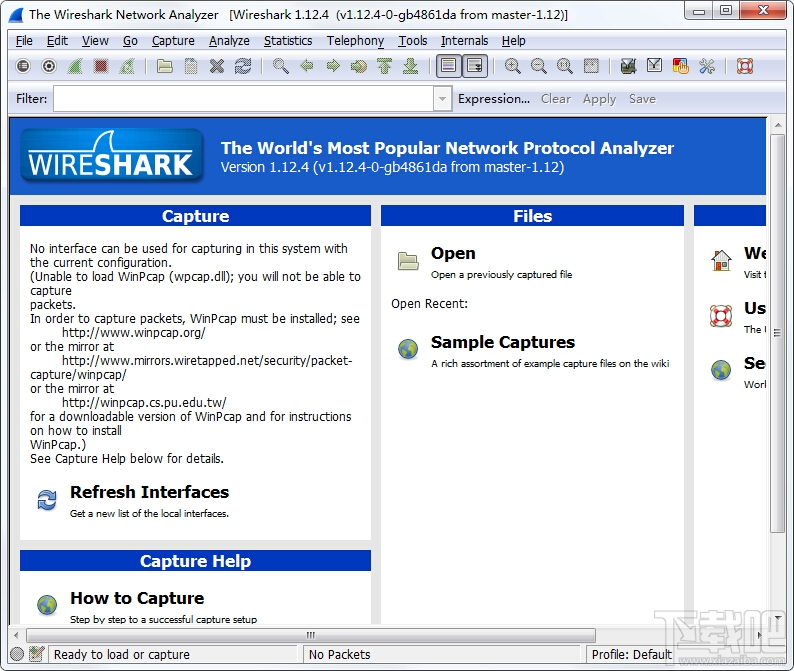Click the User's Guide lifebuoy icon
Screen dimensions: 794x671
point(721,316)
